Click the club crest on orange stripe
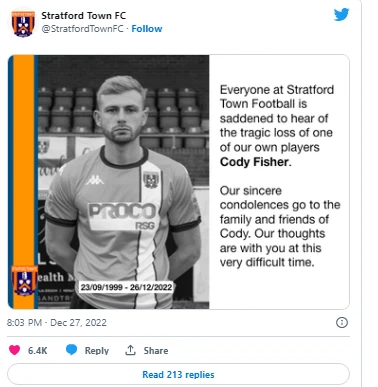Image resolution: width=378 pixels, height=387 pixels. [x=24, y=280]
